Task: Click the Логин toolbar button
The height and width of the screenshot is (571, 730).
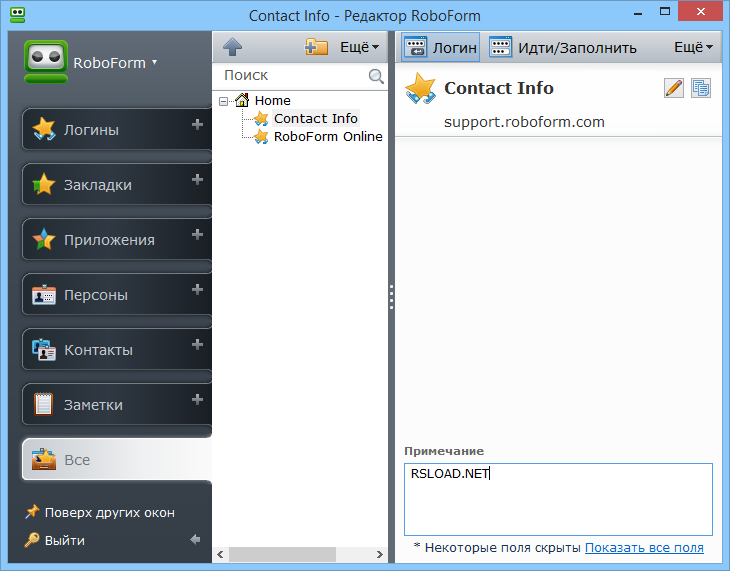Action: pos(440,48)
